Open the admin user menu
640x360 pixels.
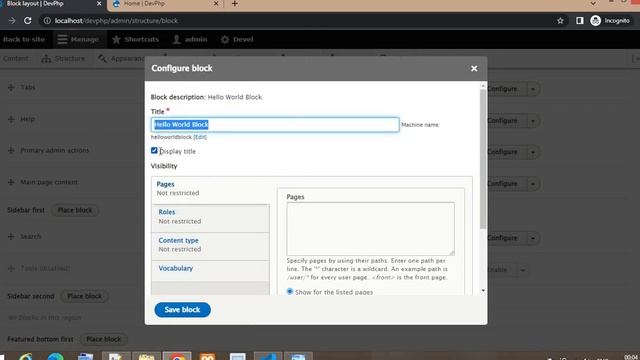tap(190, 39)
